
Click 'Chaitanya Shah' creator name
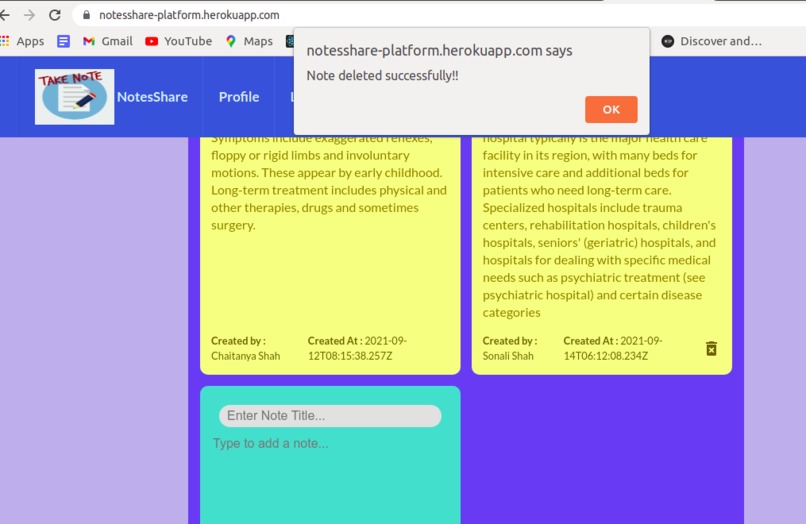245,356
